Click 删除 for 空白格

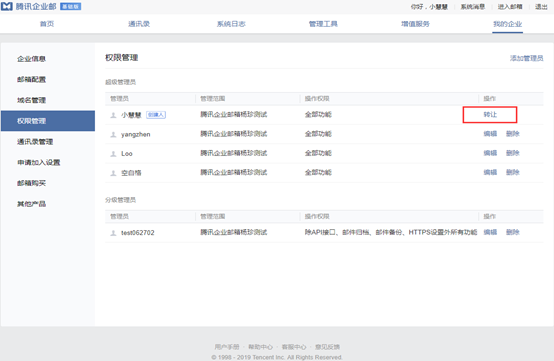coord(513,172)
